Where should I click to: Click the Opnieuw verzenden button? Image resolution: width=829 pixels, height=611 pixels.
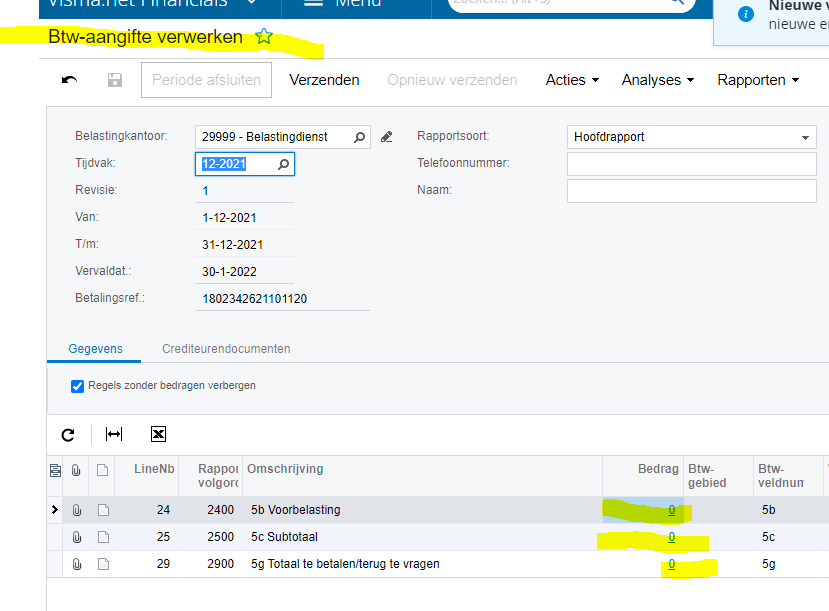point(453,80)
